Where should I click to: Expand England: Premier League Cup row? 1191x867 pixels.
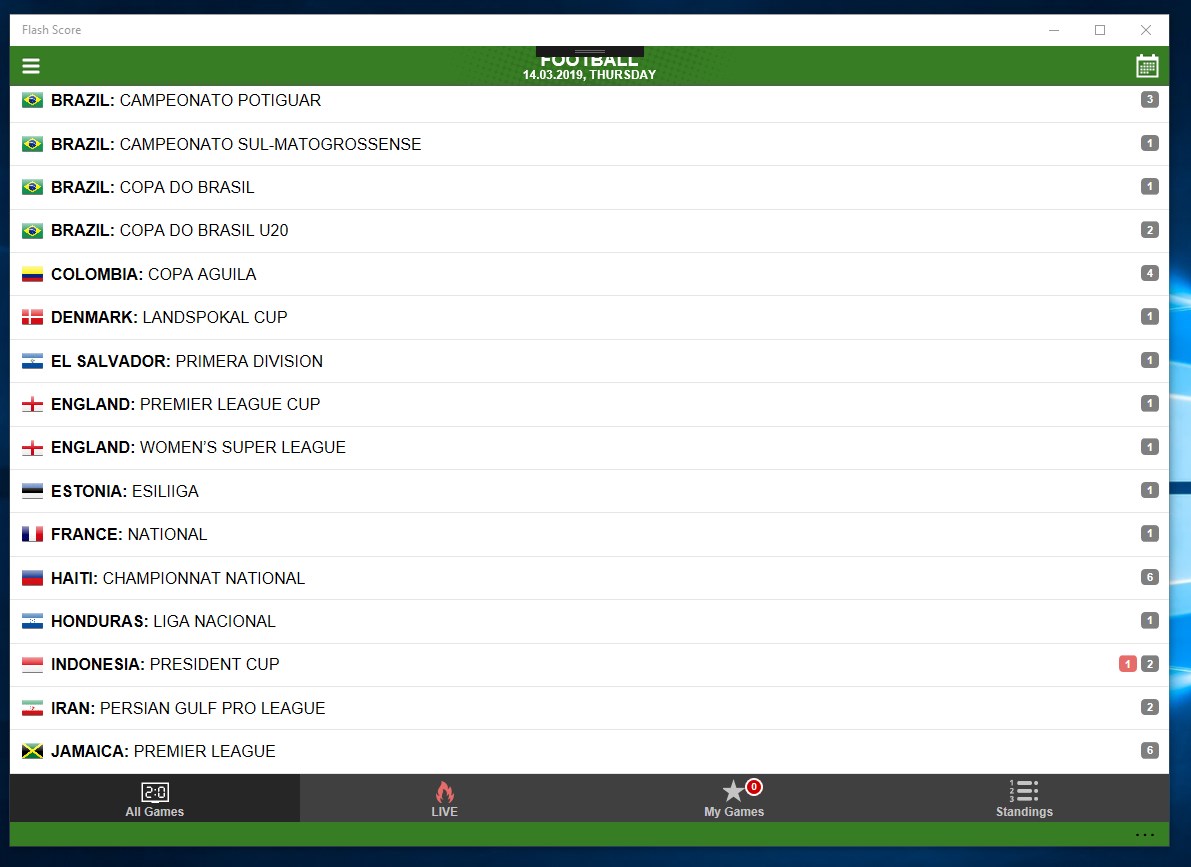[x=589, y=404]
